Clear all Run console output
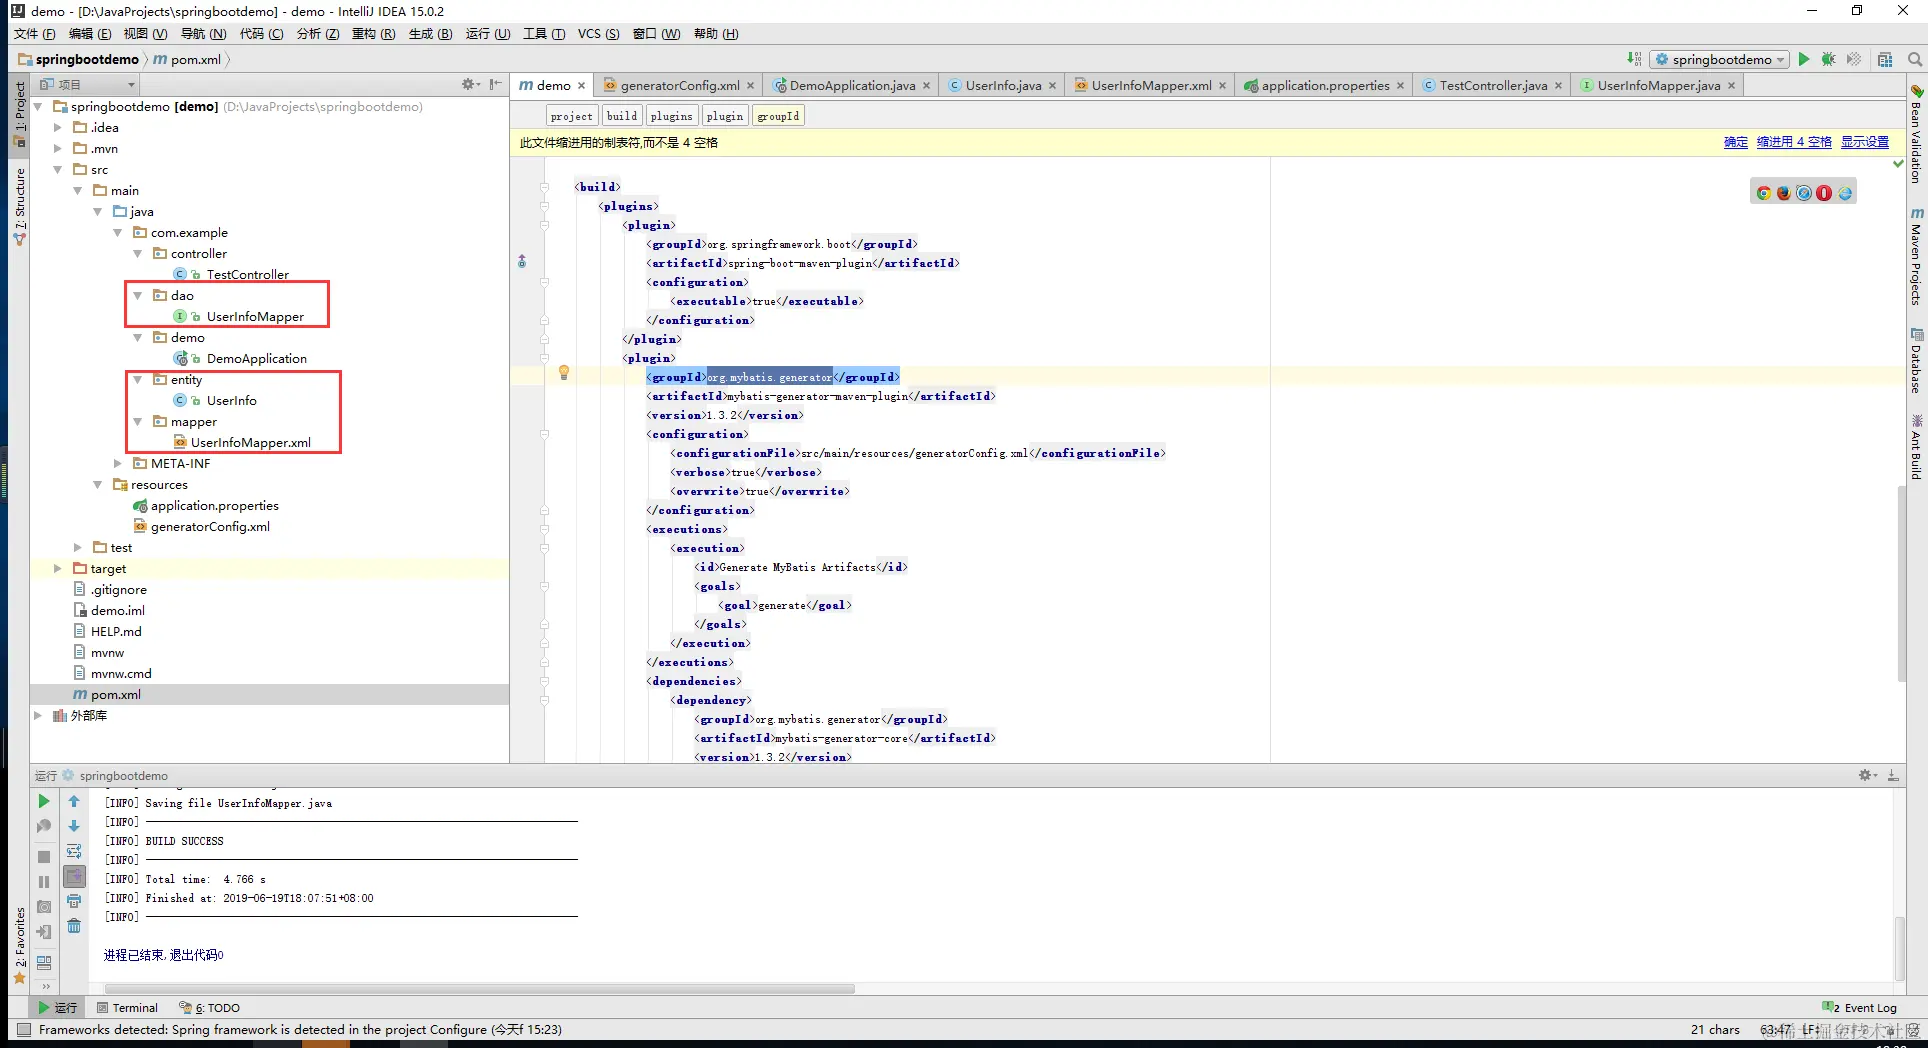The width and height of the screenshot is (1928, 1048). (x=74, y=926)
